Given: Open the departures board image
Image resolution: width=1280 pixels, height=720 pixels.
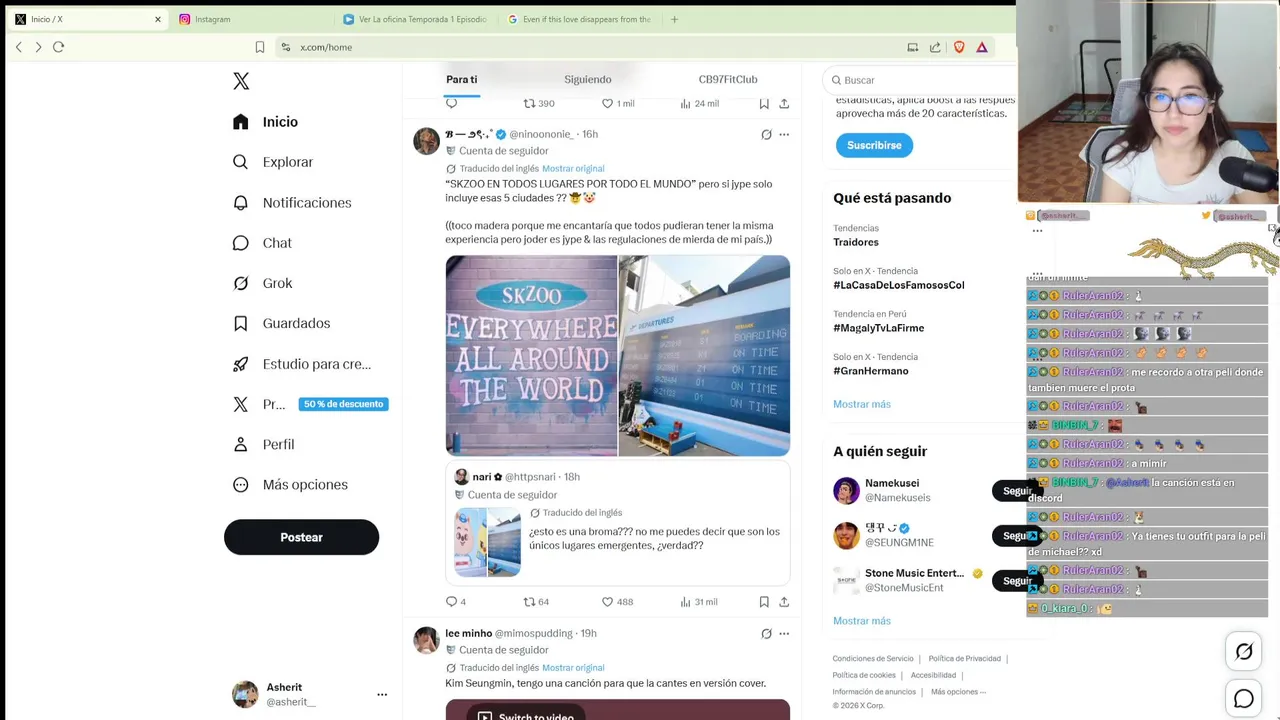Looking at the screenshot, I should click(704, 356).
